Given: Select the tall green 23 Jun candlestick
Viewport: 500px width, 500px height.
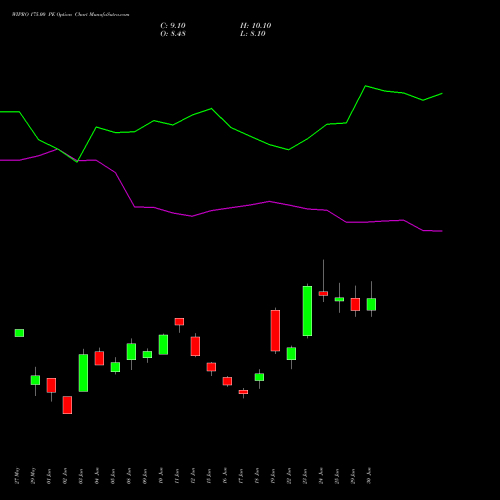Looking at the screenshot, I should point(307,311).
